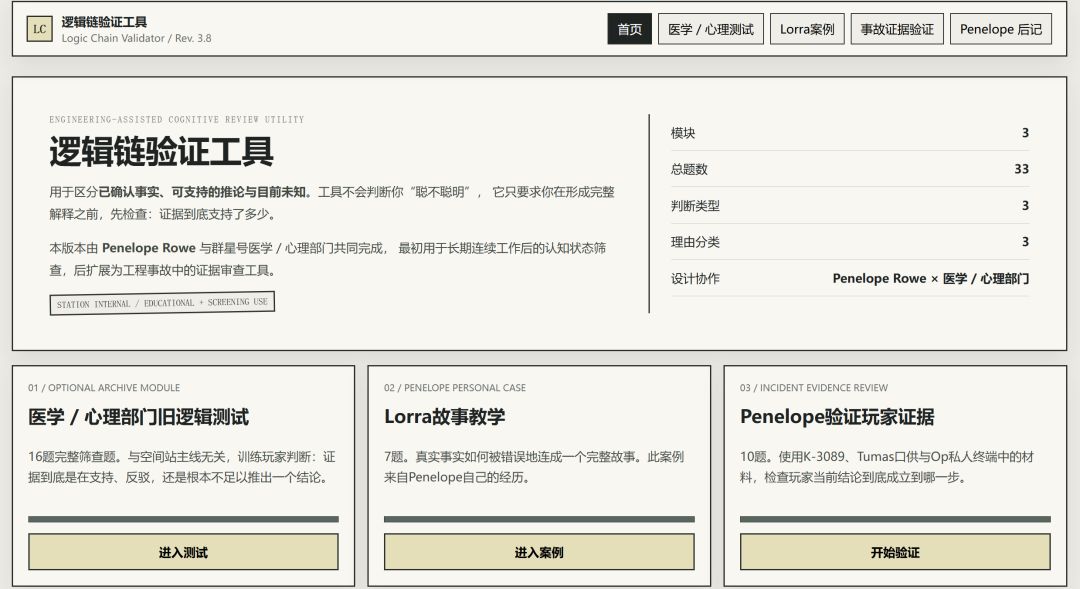
Task: Click 'Logic Chain Validator / Rev. 3.8' subtitle
Action: 136,39
